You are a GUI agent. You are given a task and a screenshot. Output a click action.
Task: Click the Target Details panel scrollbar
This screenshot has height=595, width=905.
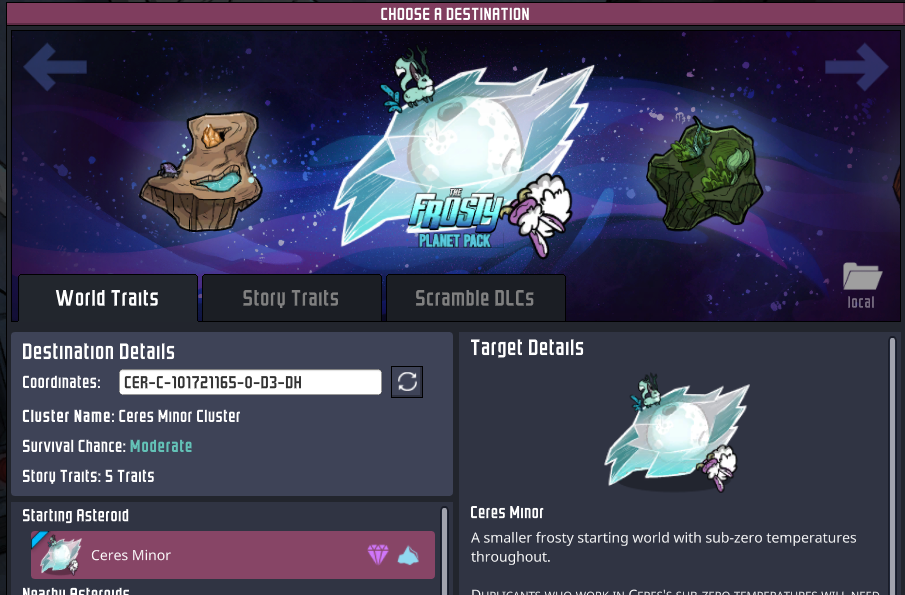click(892, 465)
